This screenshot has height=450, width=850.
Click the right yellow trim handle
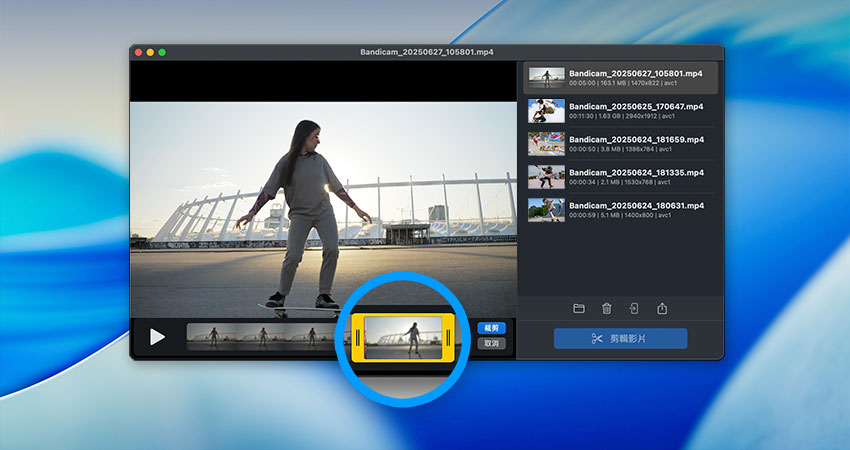click(x=450, y=337)
